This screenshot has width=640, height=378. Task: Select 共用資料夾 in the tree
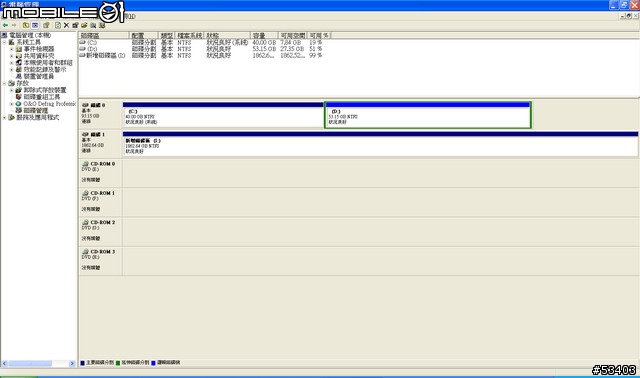39,56
